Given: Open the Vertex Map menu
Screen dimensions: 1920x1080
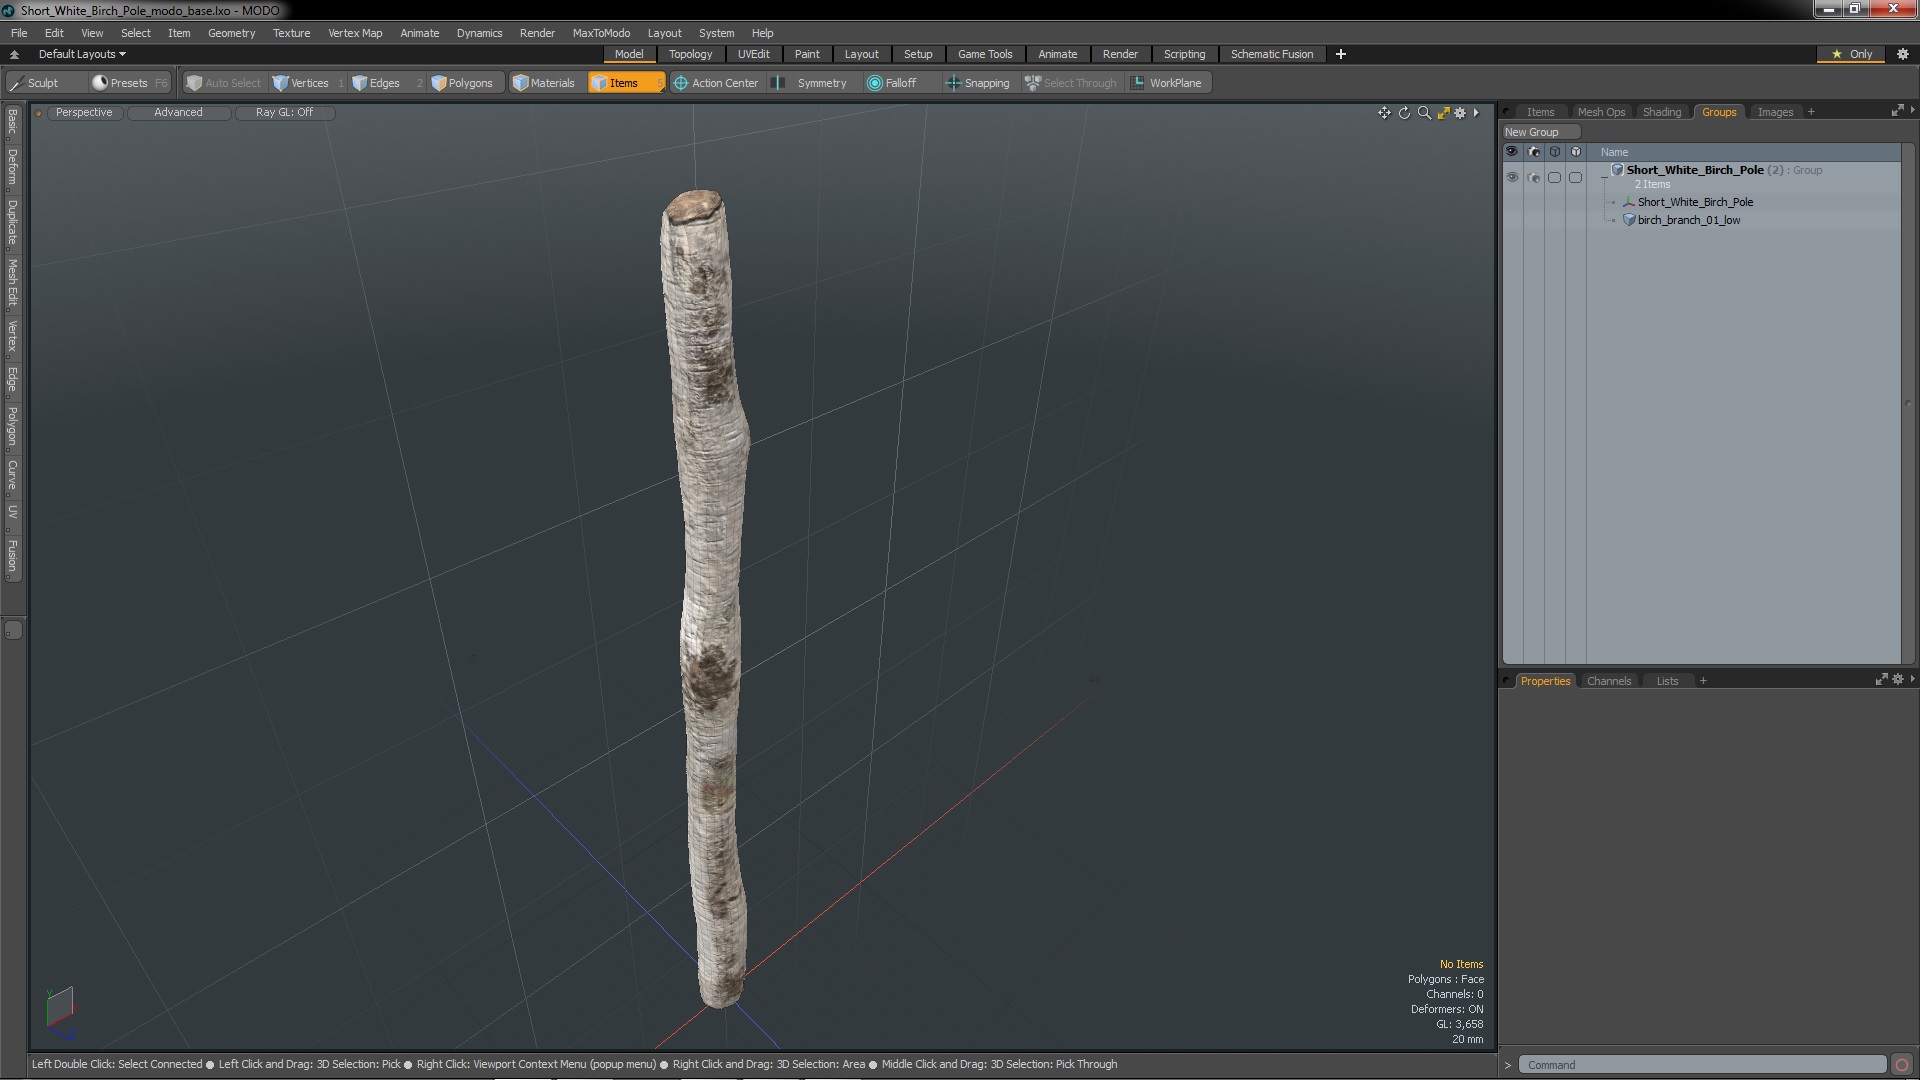Looking at the screenshot, I should point(355,33).
